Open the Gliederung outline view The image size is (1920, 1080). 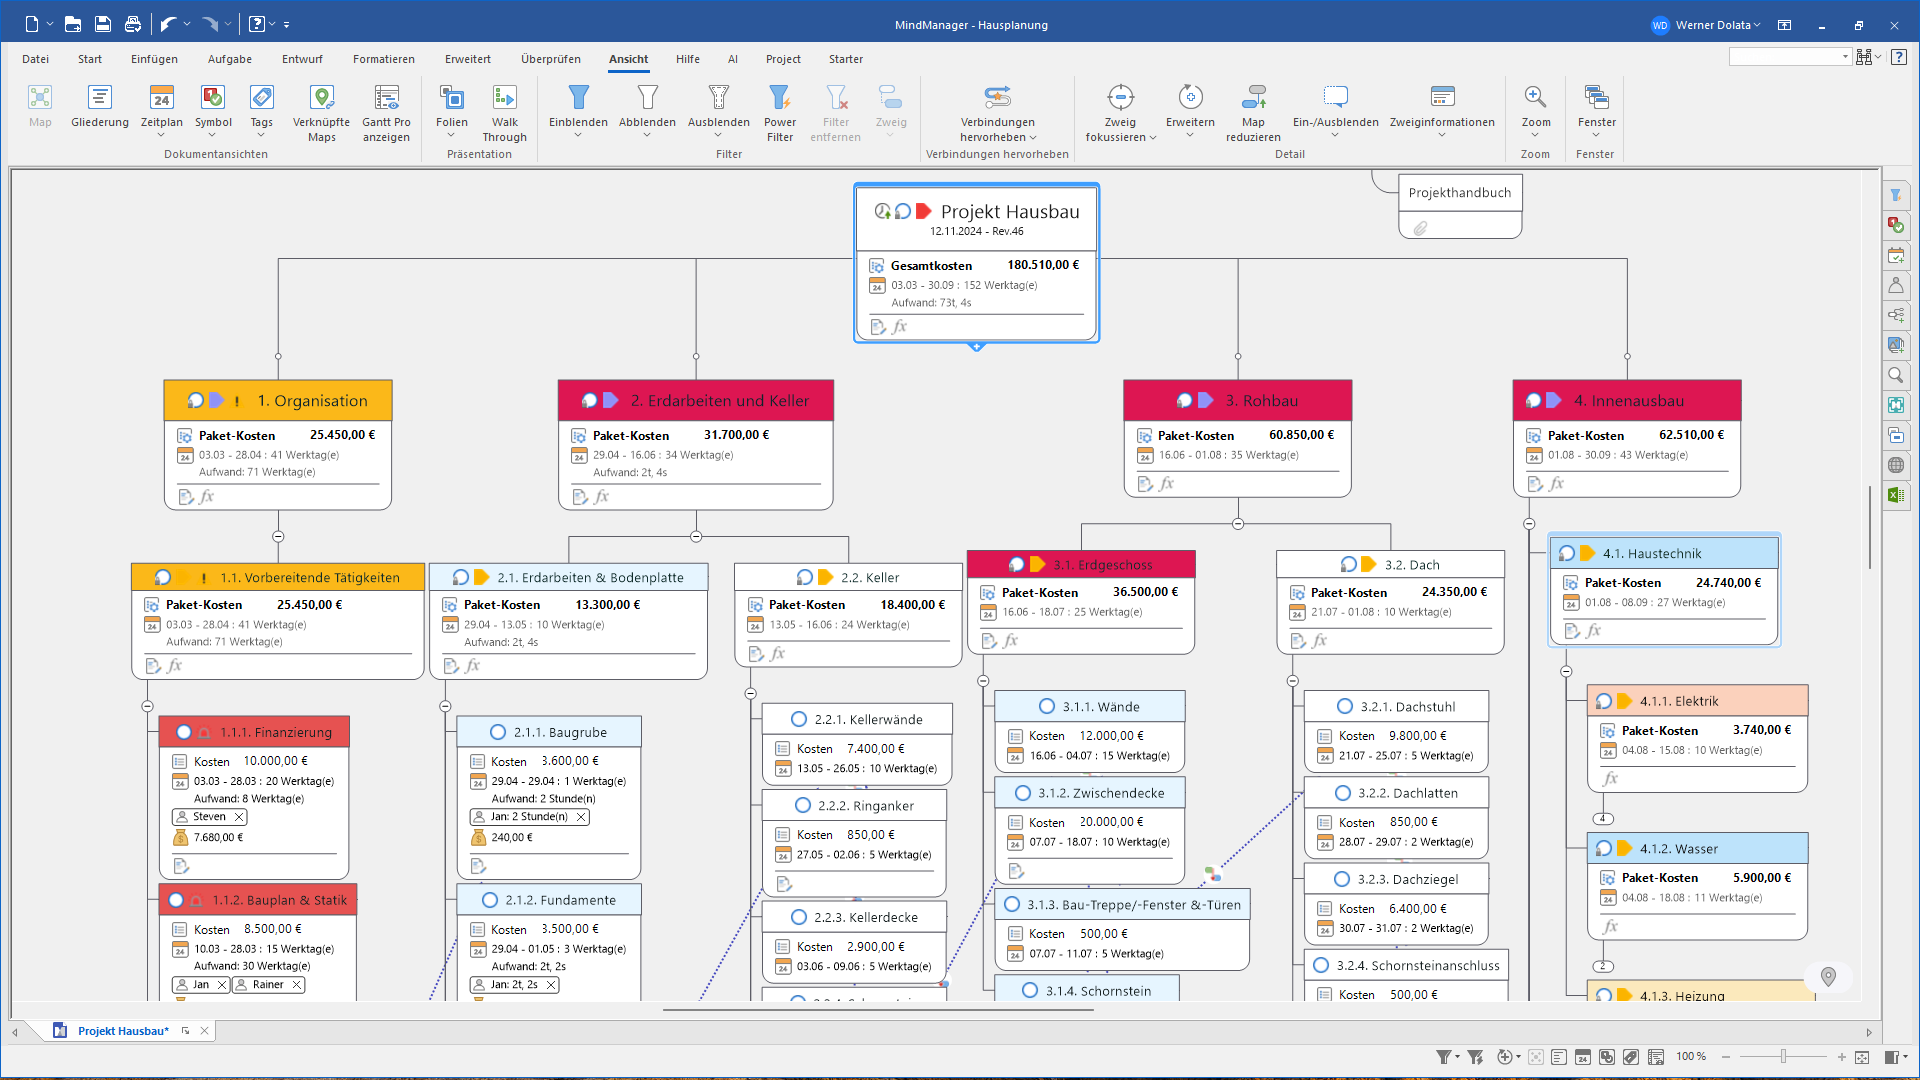click(99, 98)
